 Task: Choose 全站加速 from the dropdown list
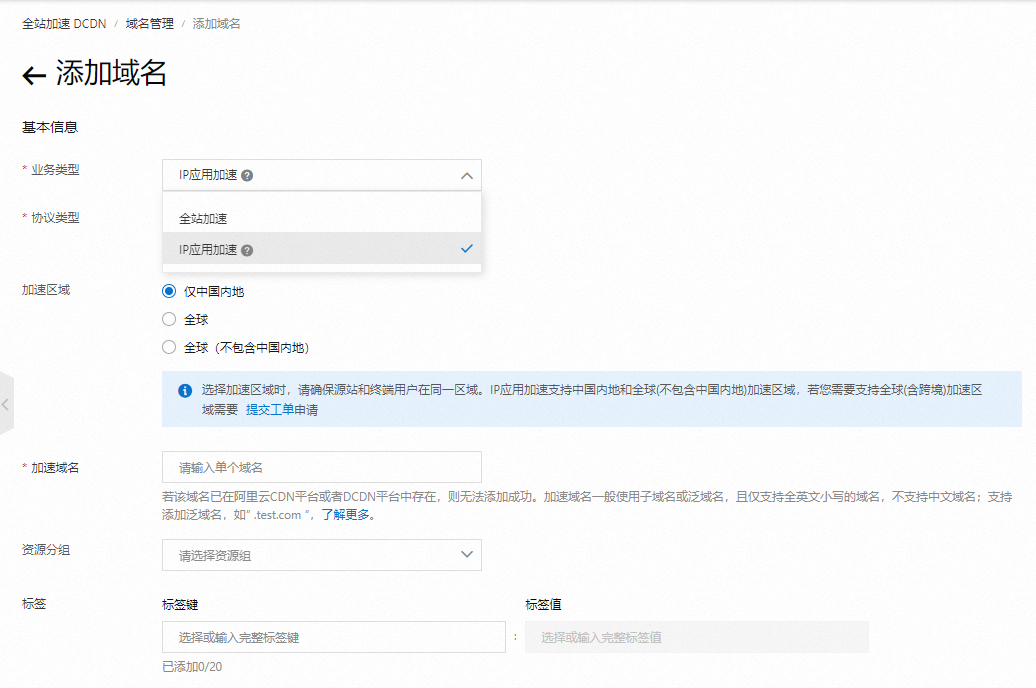[x=322, y=218]
